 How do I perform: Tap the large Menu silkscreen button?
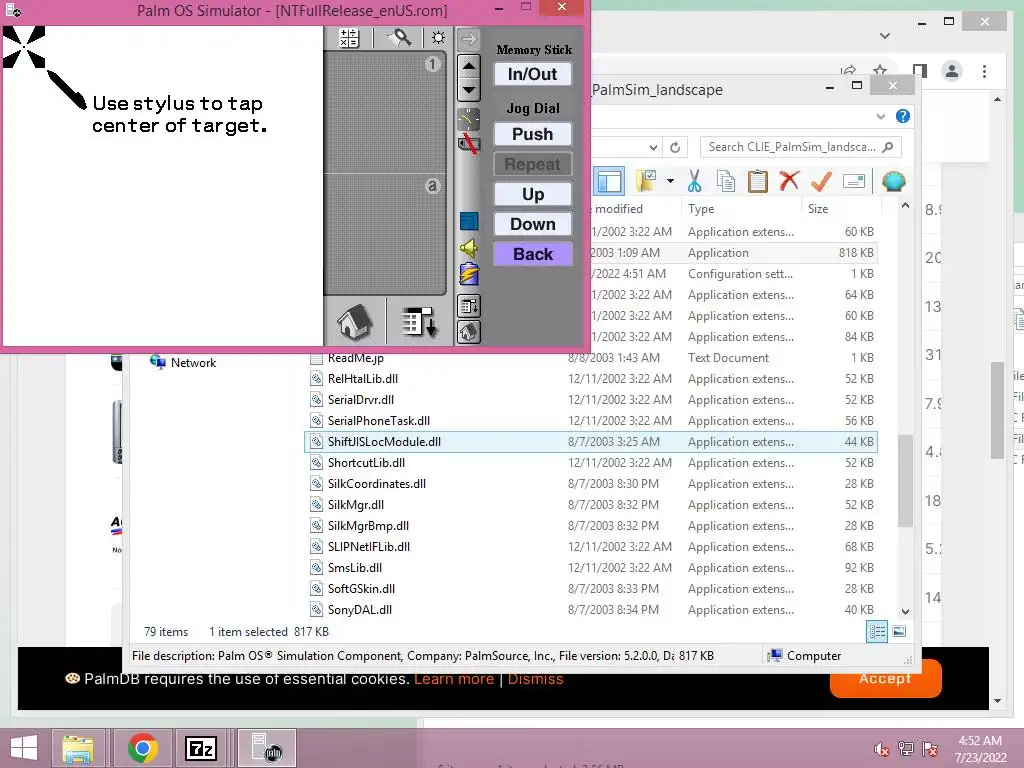tap(418, 321)
